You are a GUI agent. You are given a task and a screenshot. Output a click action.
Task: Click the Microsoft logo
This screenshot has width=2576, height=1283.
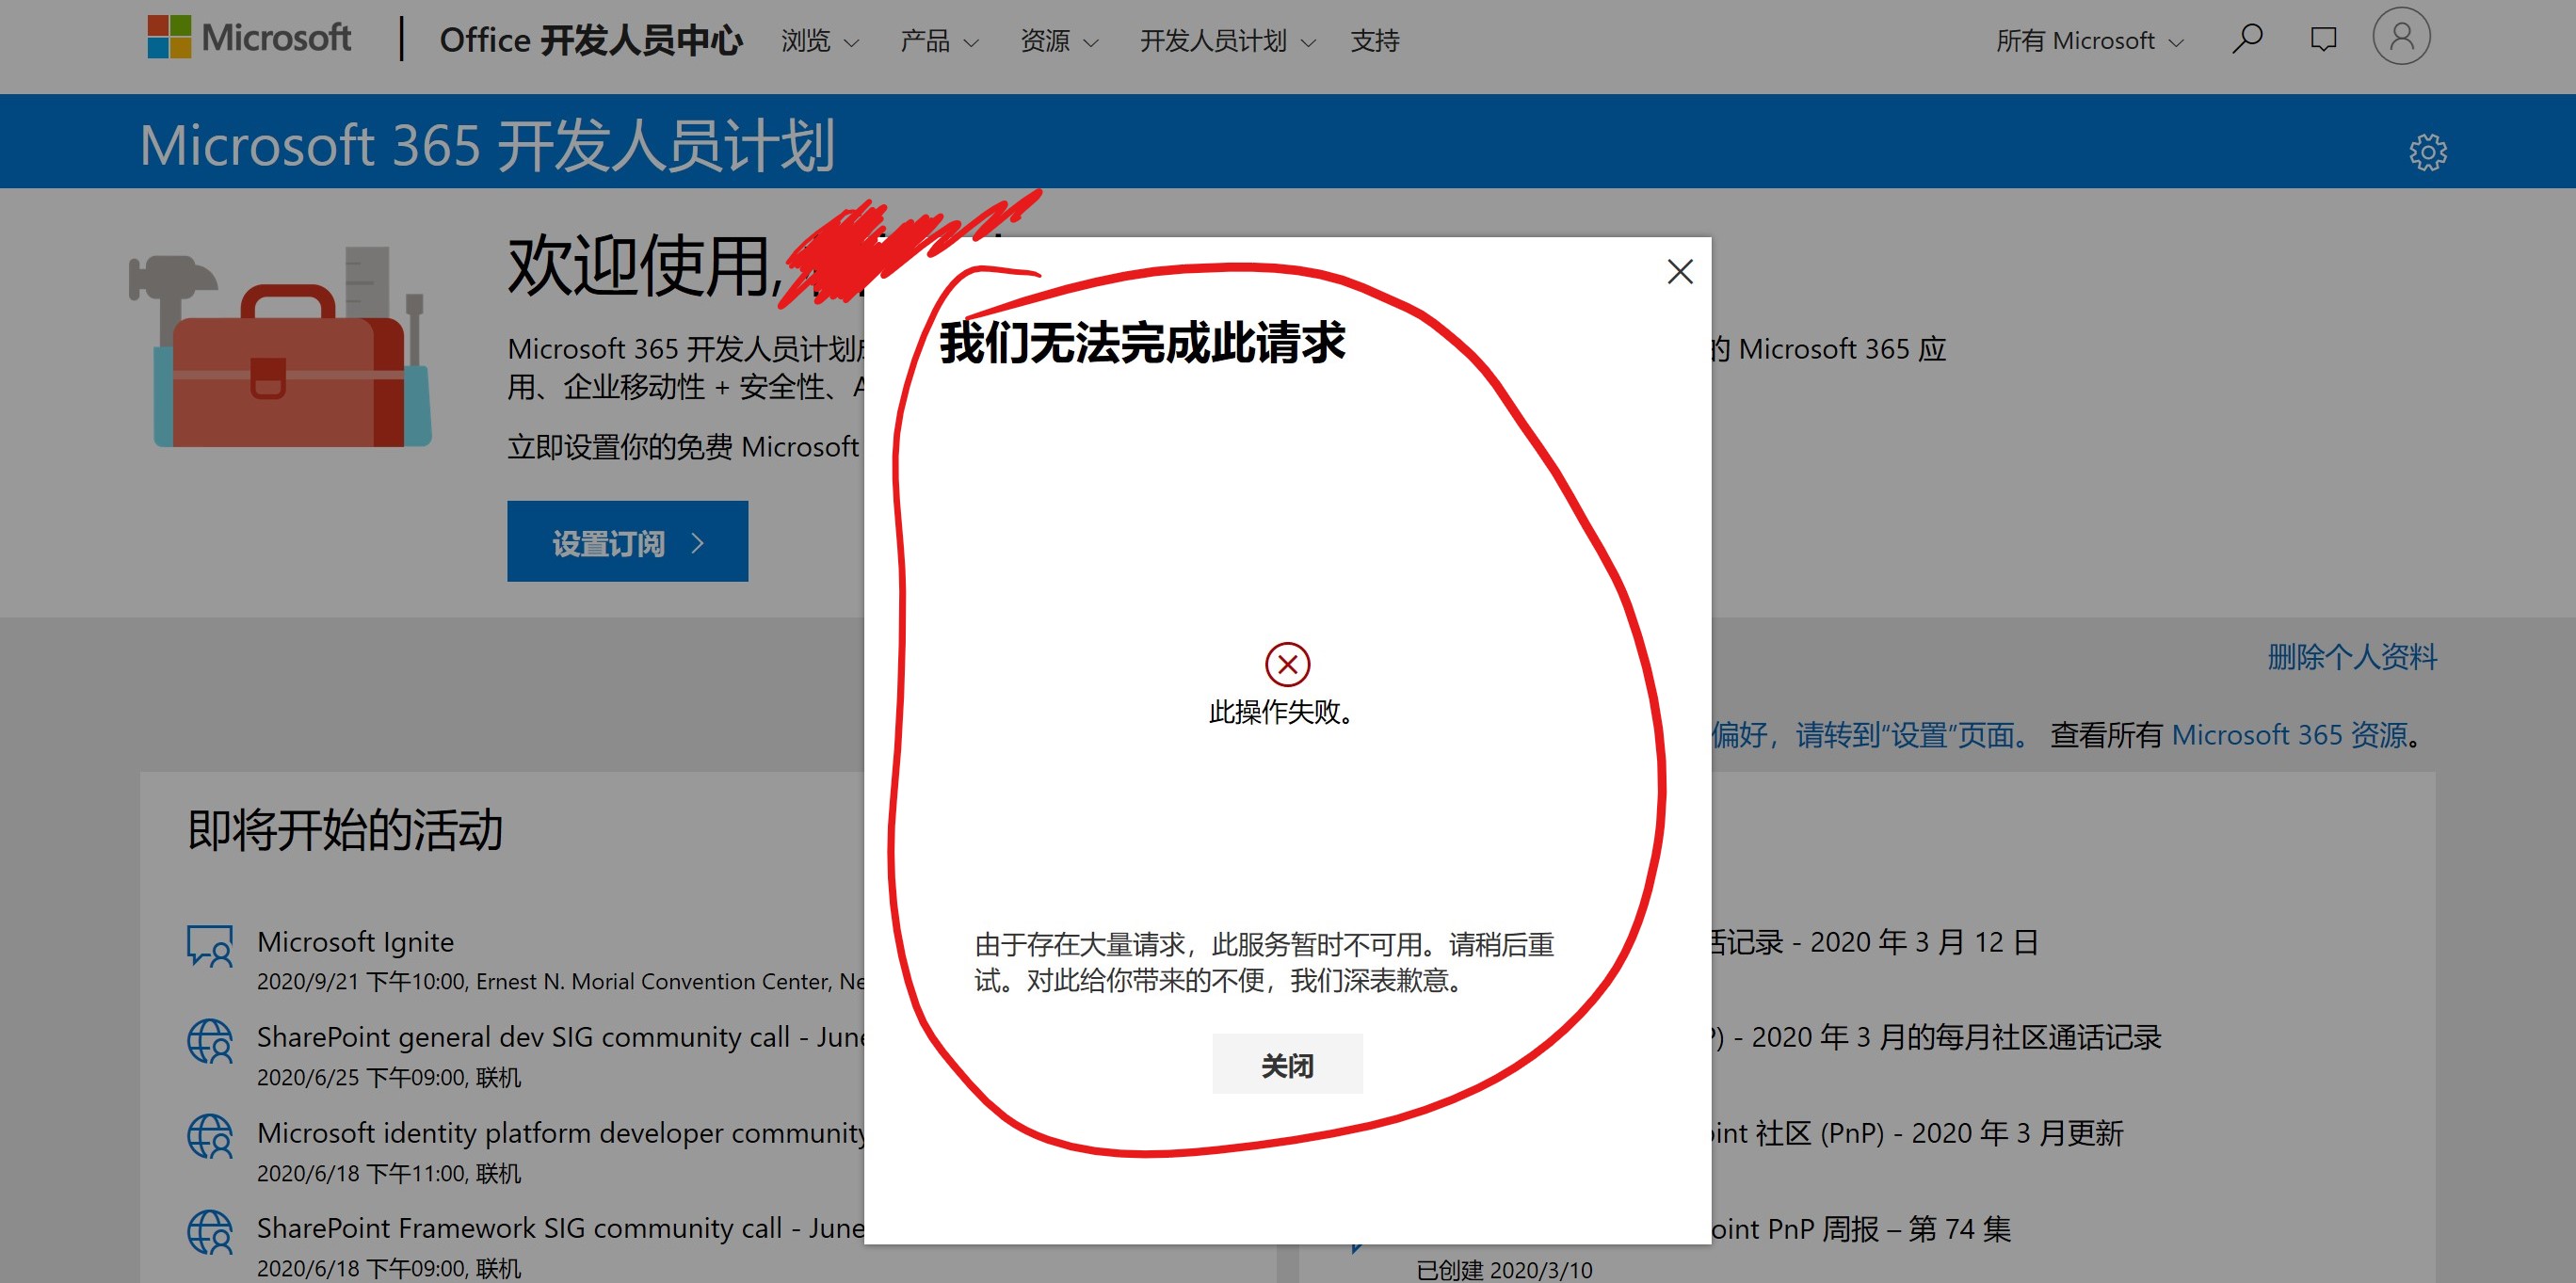click(x=249, y=38)
